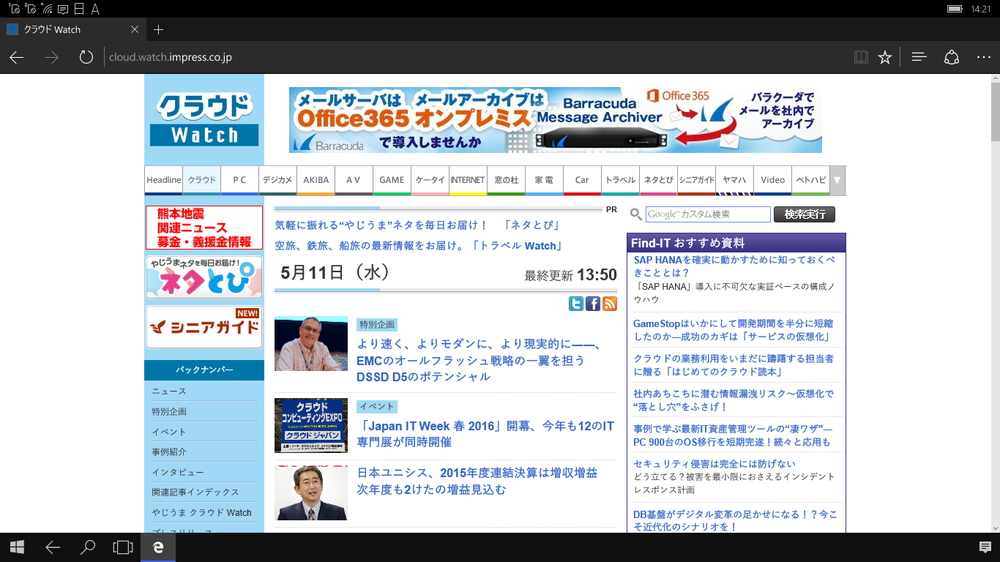Image resolution: width=1000 pixels, height=562 pixels.
Task: Click search magnifier beside Google box
Action: coord(635,214)
